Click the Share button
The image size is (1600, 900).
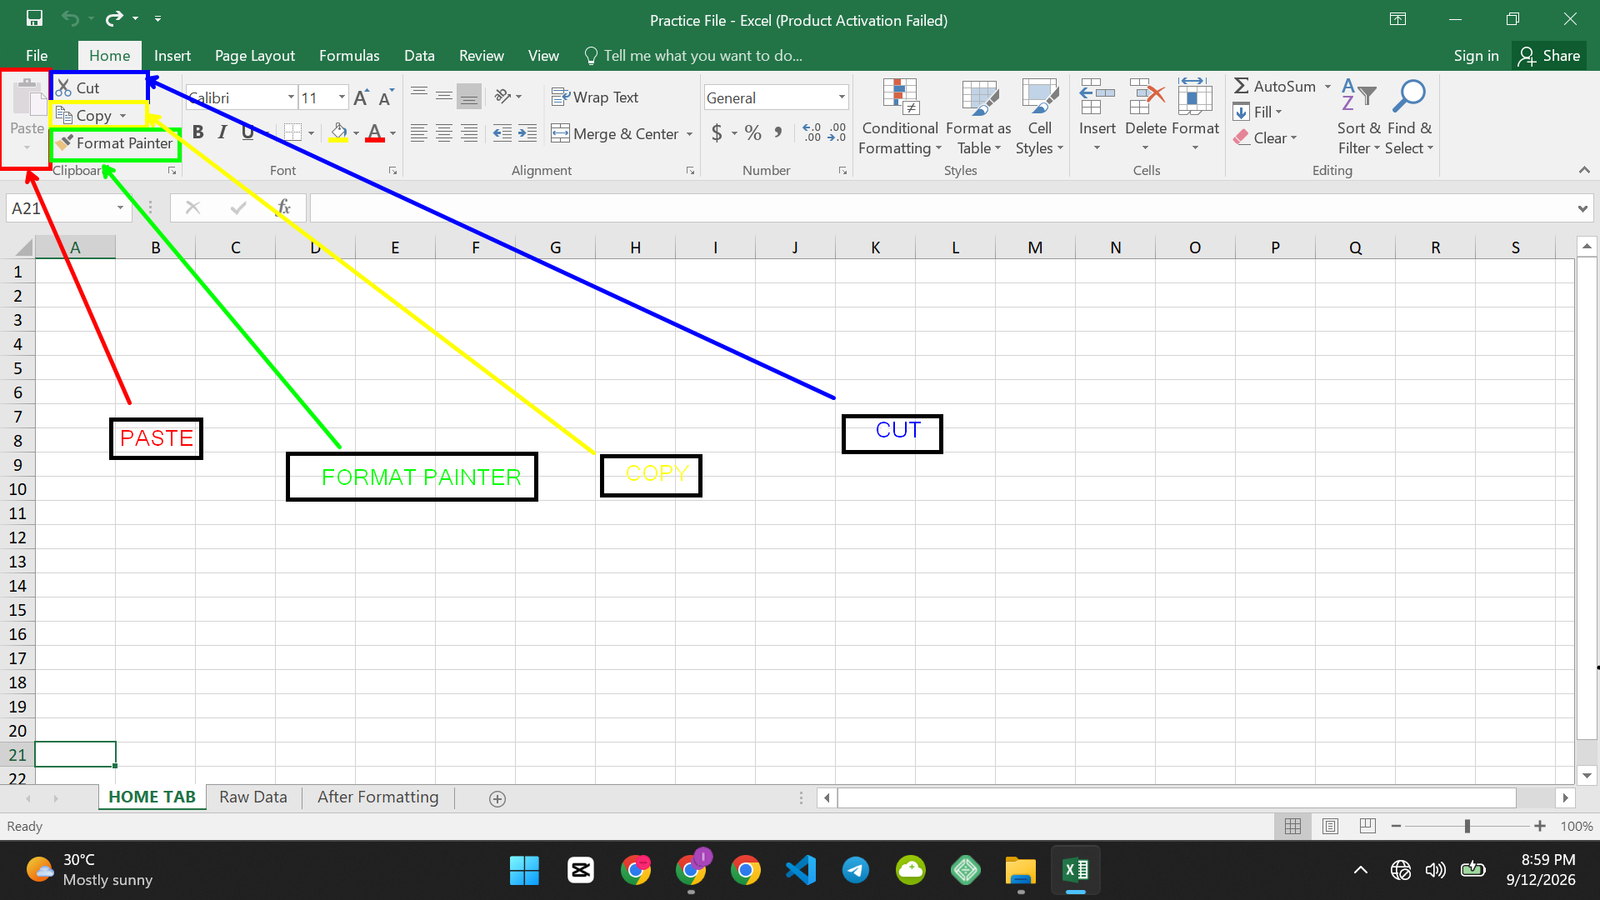click(1549, 56)
